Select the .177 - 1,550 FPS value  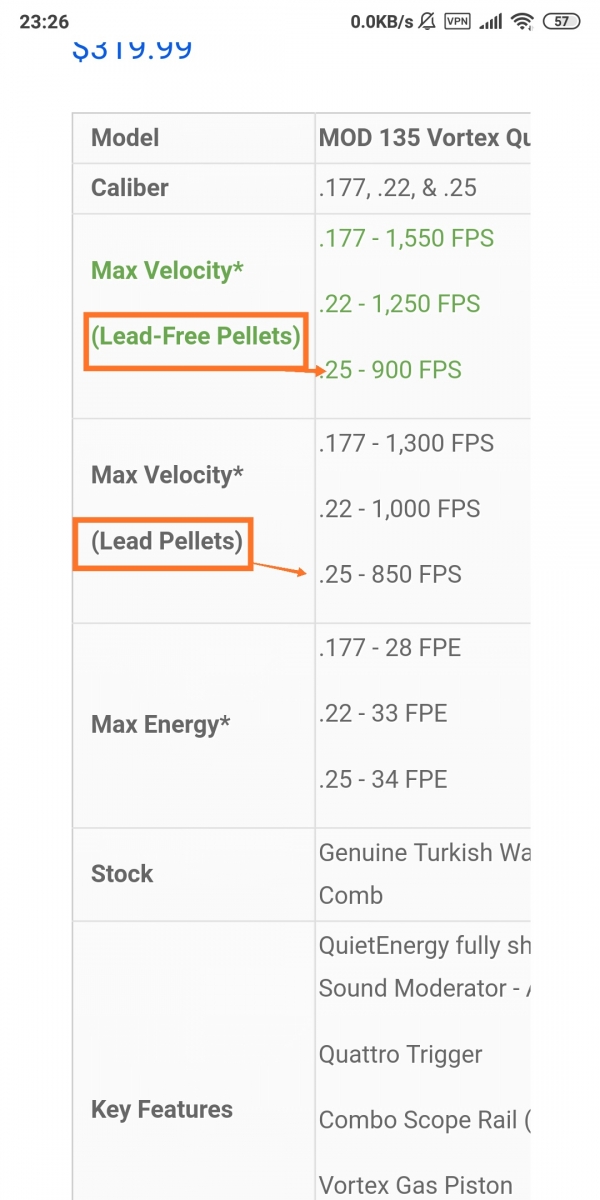coord(406,238)
